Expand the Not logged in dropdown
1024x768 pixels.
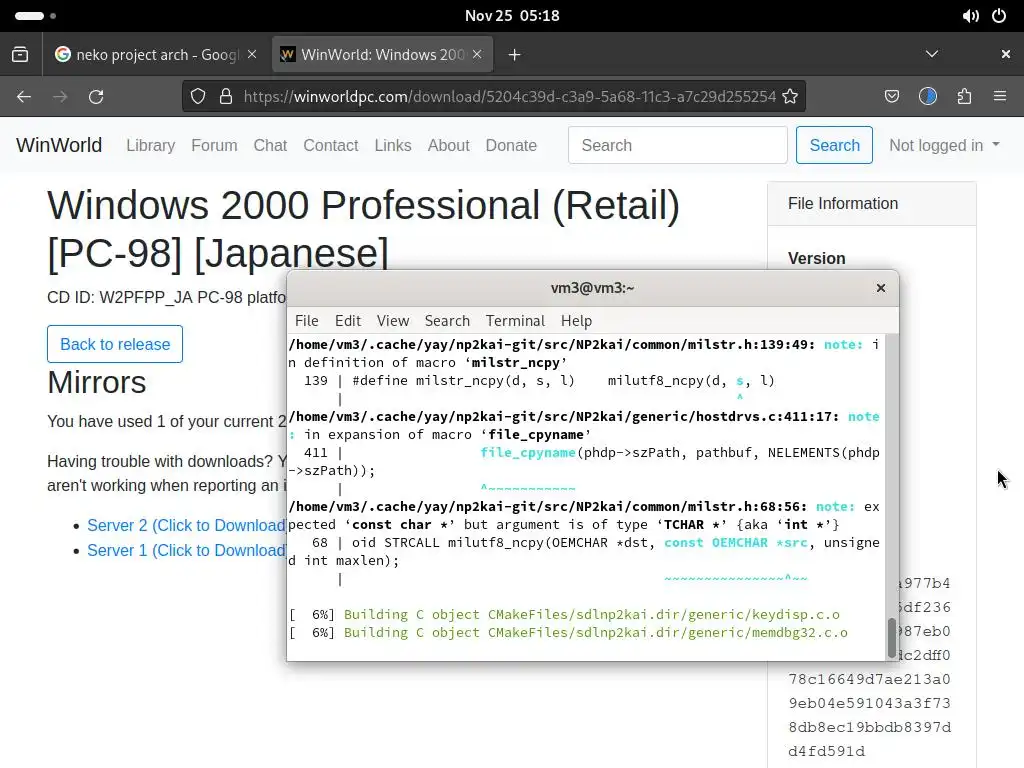(944, 145)
